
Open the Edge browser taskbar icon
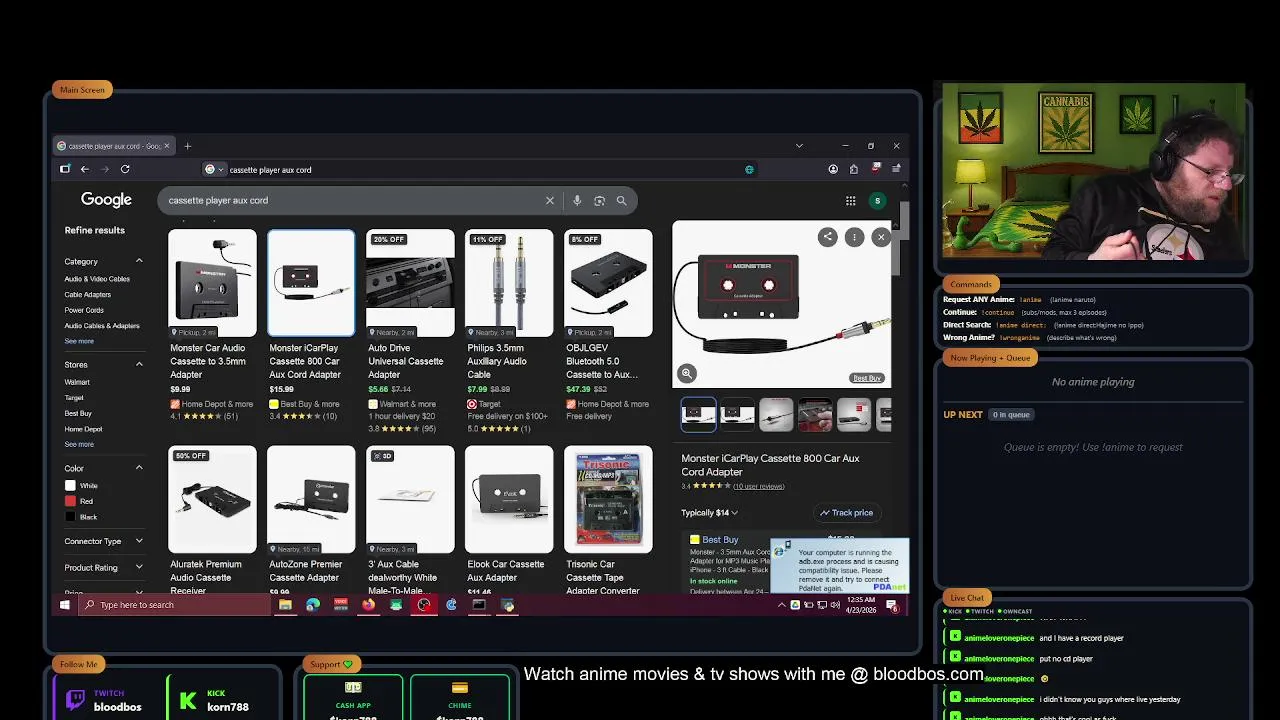(313, 605)
